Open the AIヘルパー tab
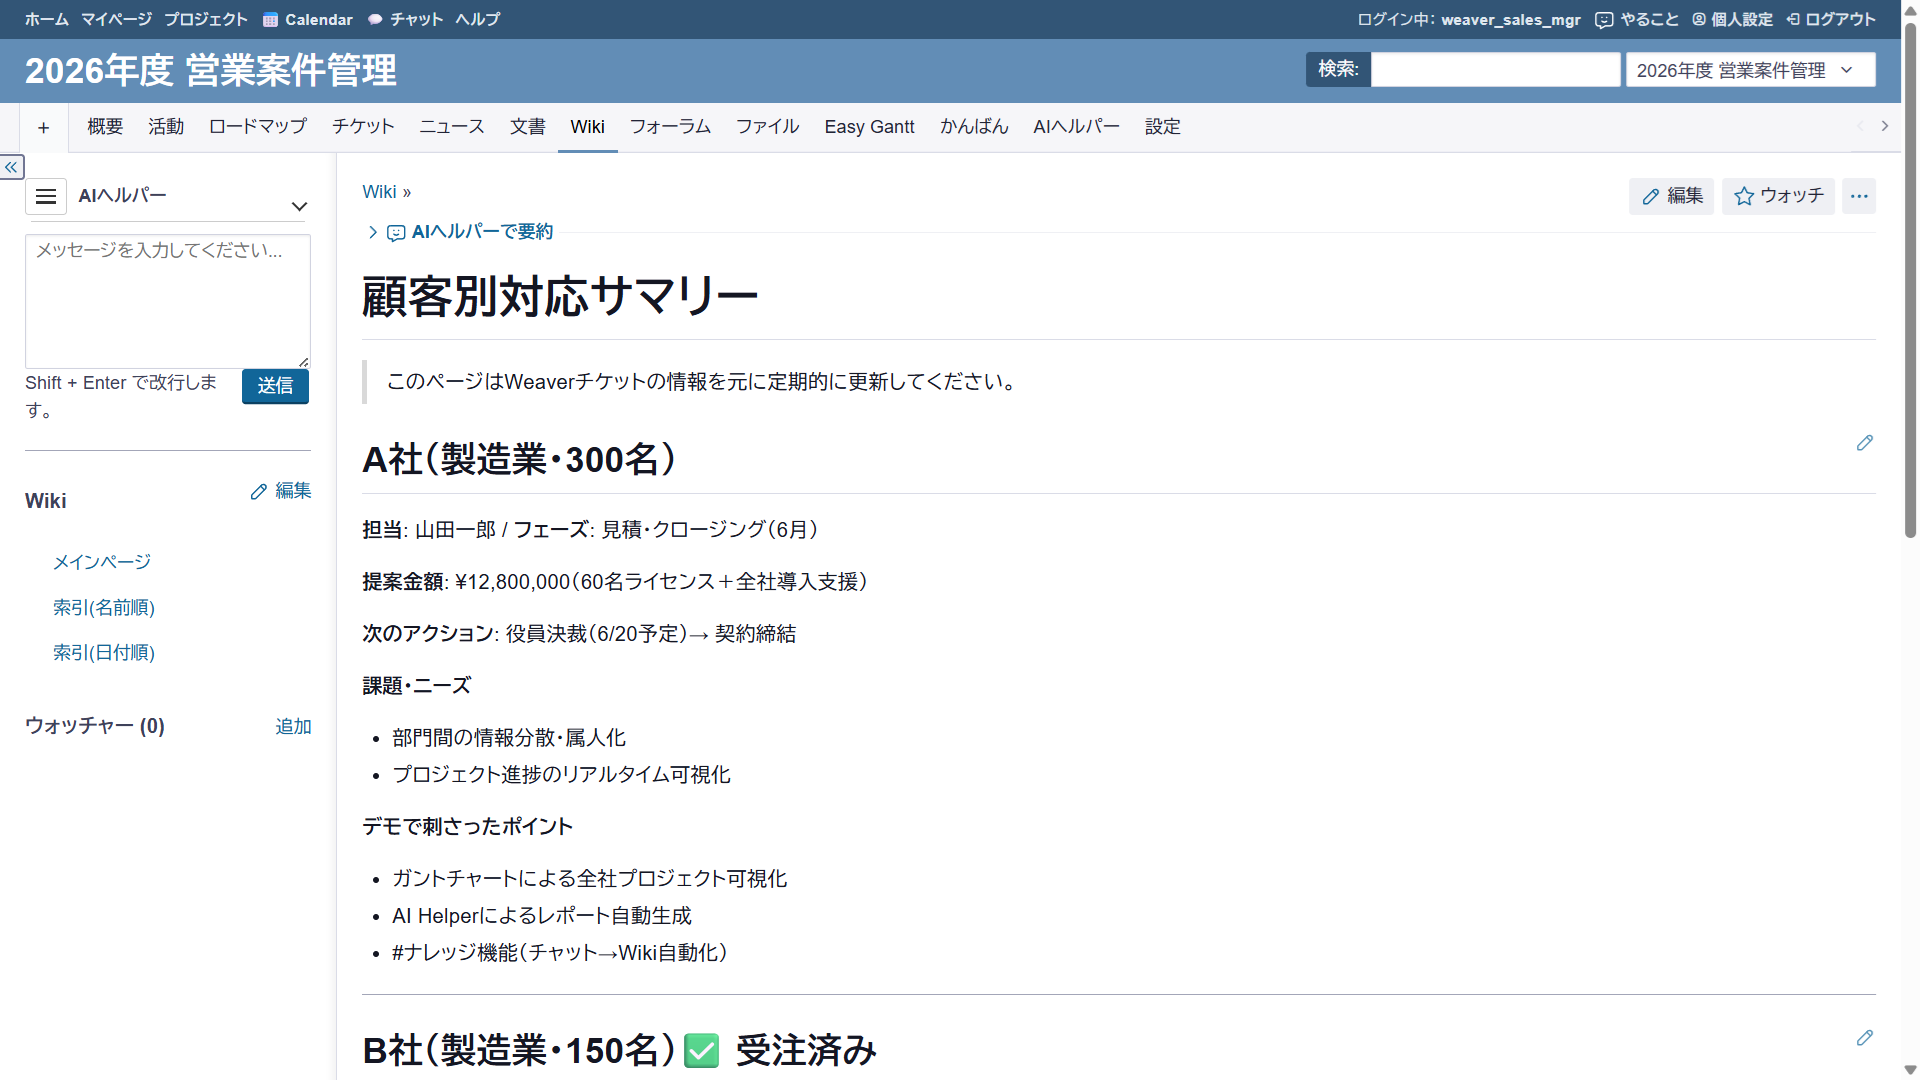Viewport: 1920px width, 1080px height. click(x=1077, y=127)
